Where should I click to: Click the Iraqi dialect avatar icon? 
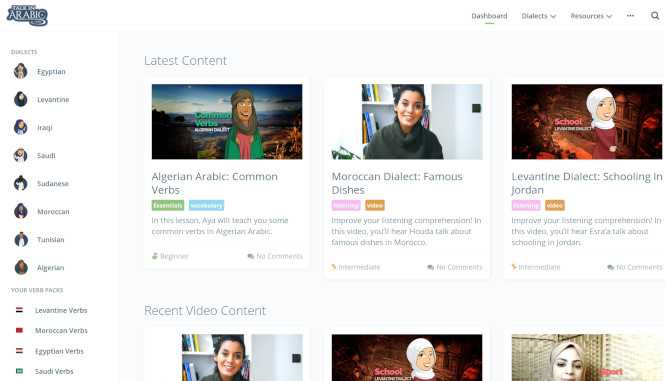tap(20, 127)
